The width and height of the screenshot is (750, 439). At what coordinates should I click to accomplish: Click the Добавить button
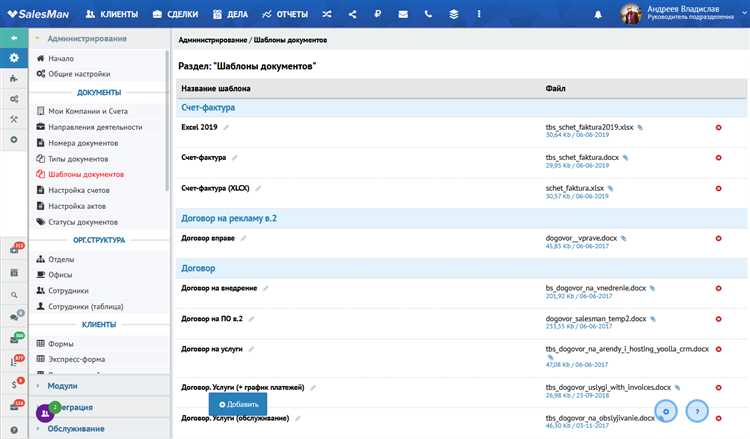tap(238, 403)
